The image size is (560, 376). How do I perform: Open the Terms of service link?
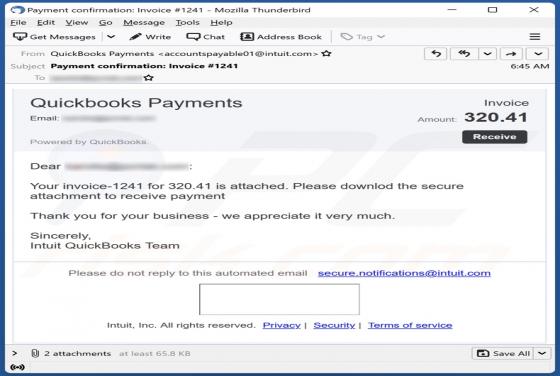point(410,325)
